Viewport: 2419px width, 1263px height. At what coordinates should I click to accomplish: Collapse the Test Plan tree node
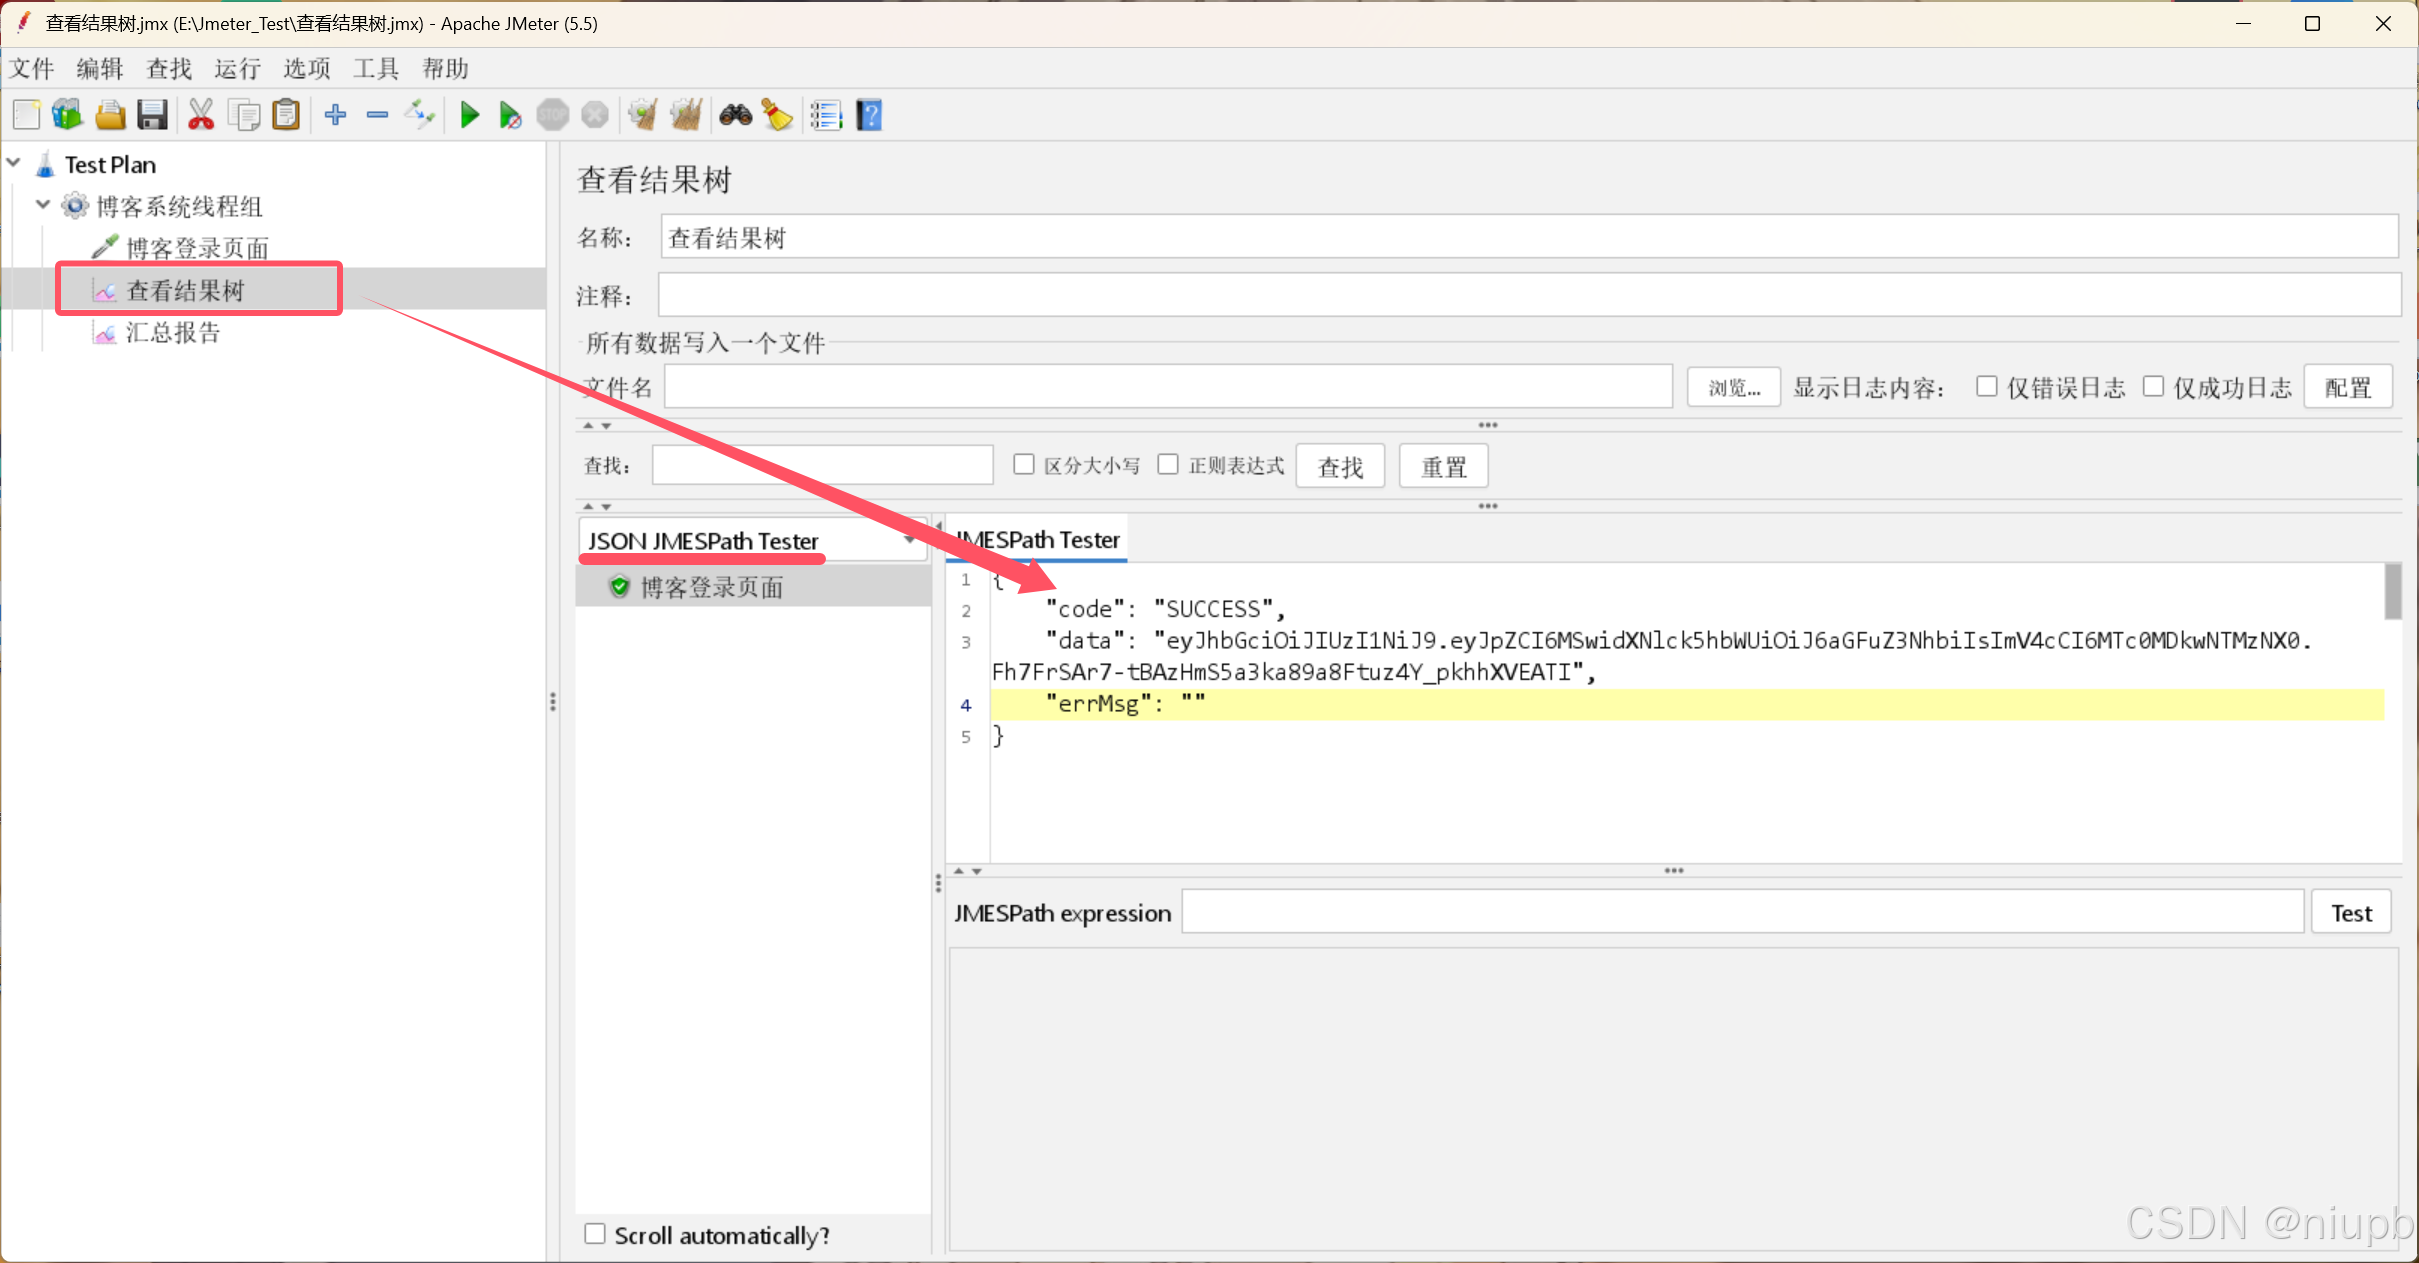(15, 163)
